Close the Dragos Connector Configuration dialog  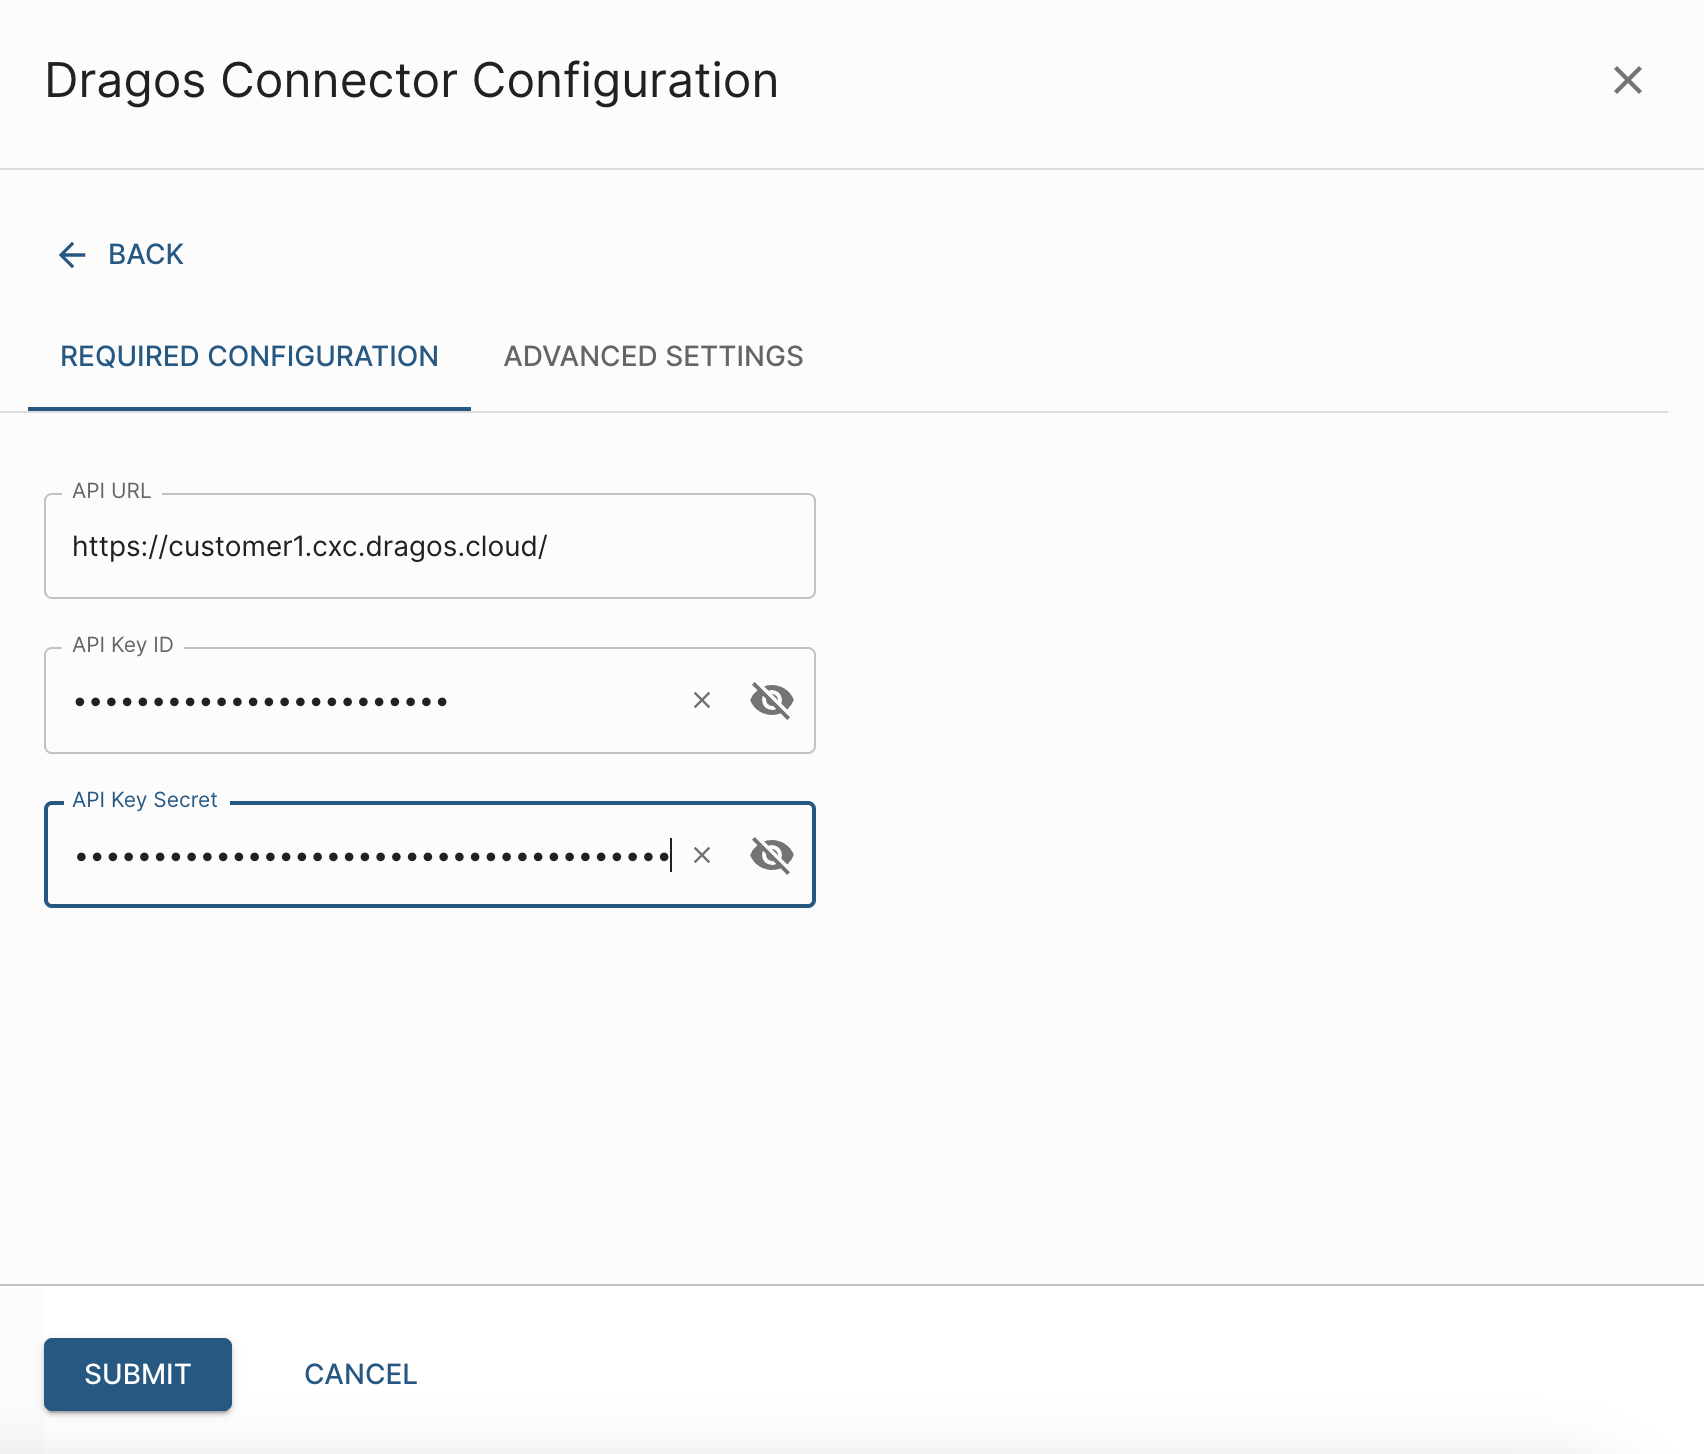point(1627,80)
